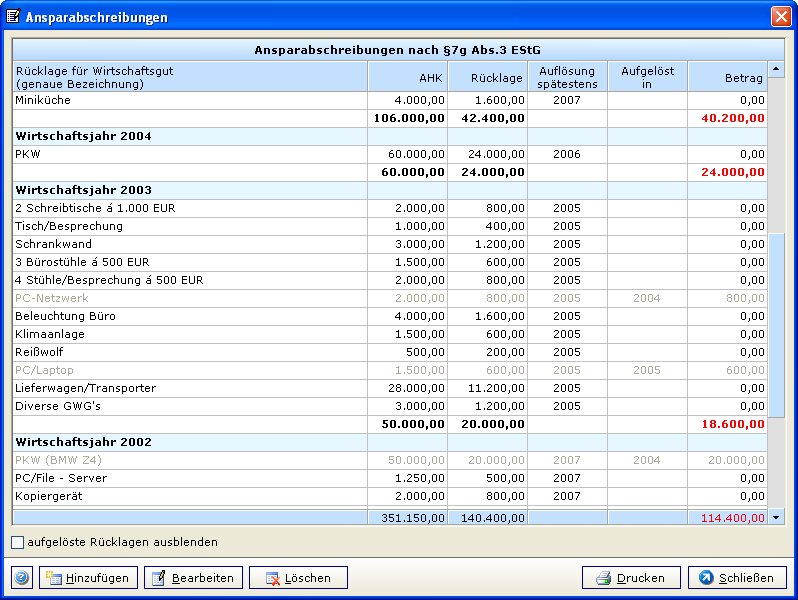Click the Betrag column header

tap(727, 77)
